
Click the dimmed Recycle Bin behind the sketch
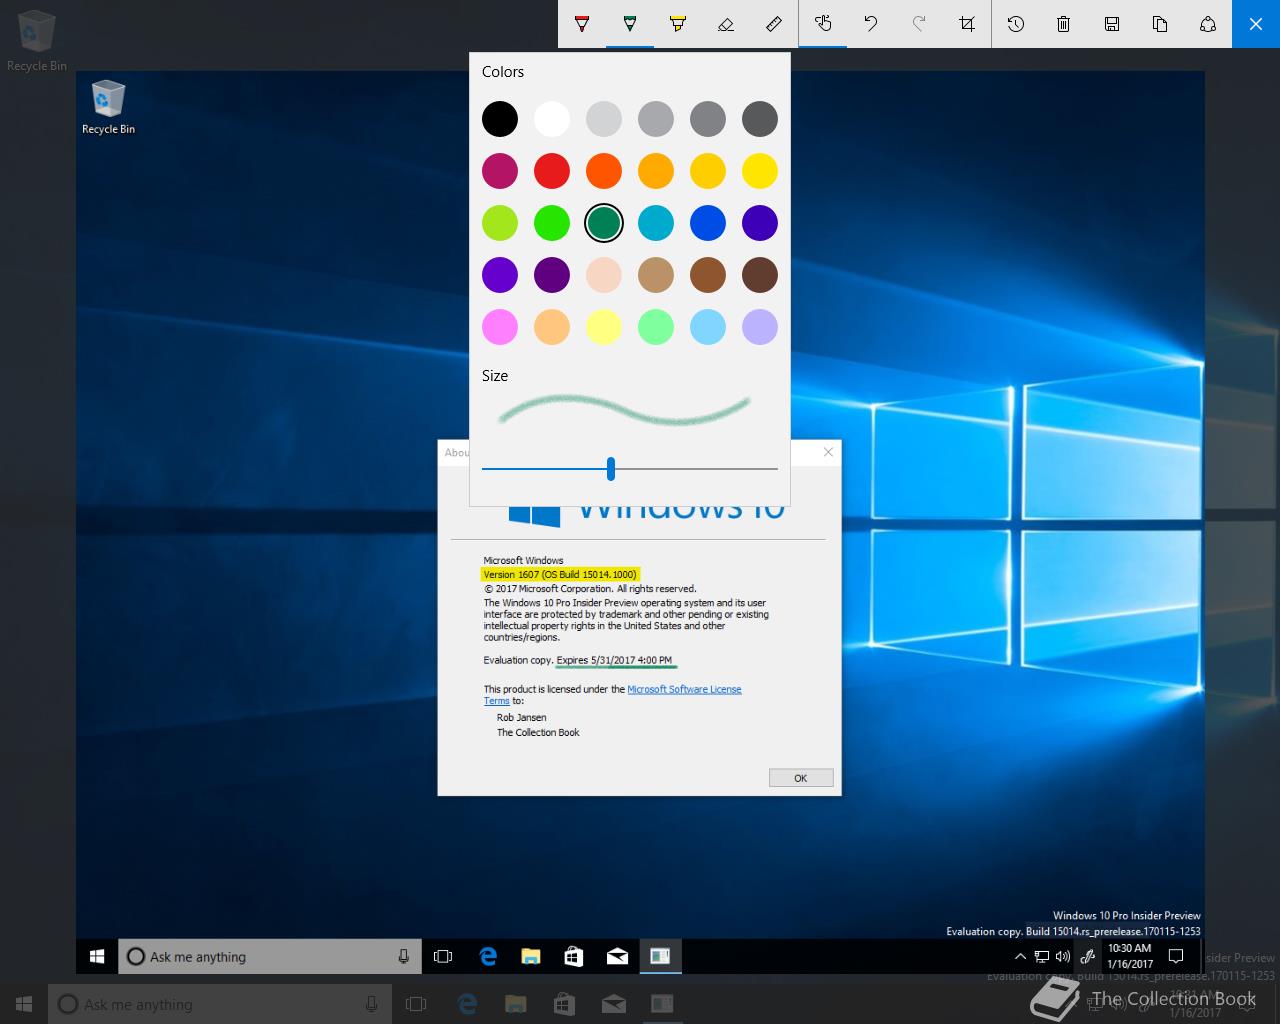tap(37, 41)
